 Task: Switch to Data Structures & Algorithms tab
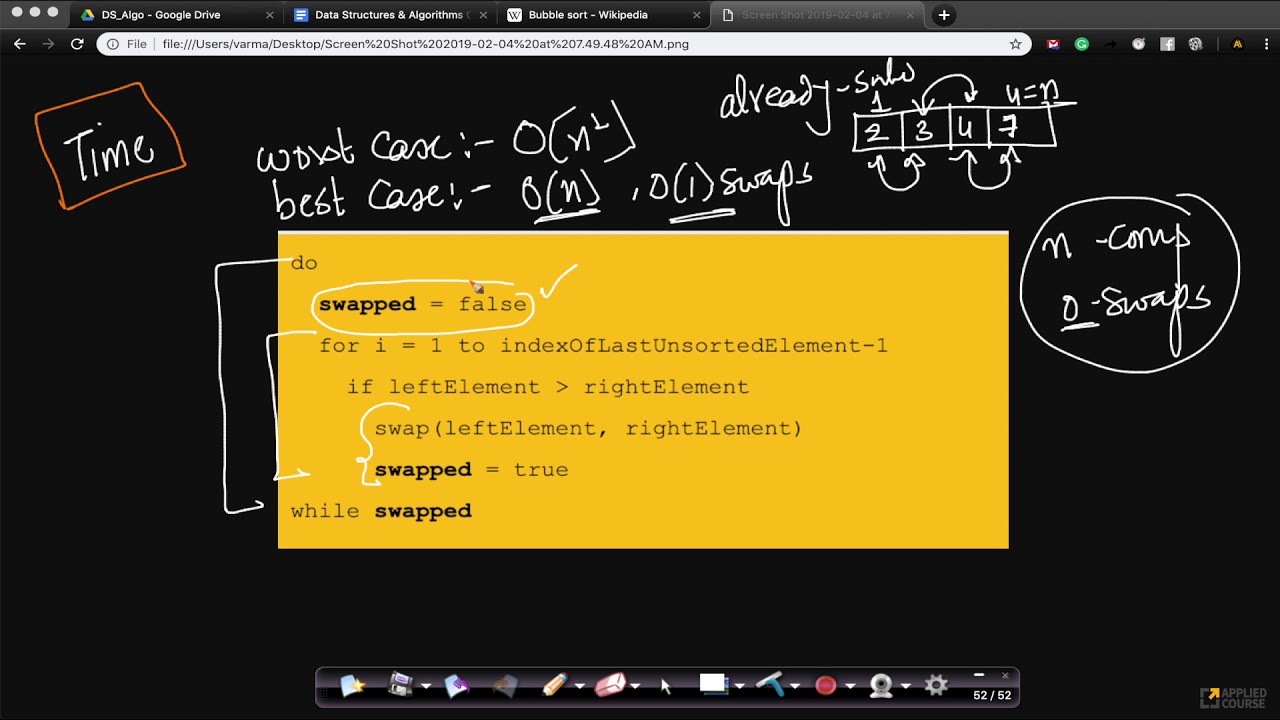click(x=392, y=15)
